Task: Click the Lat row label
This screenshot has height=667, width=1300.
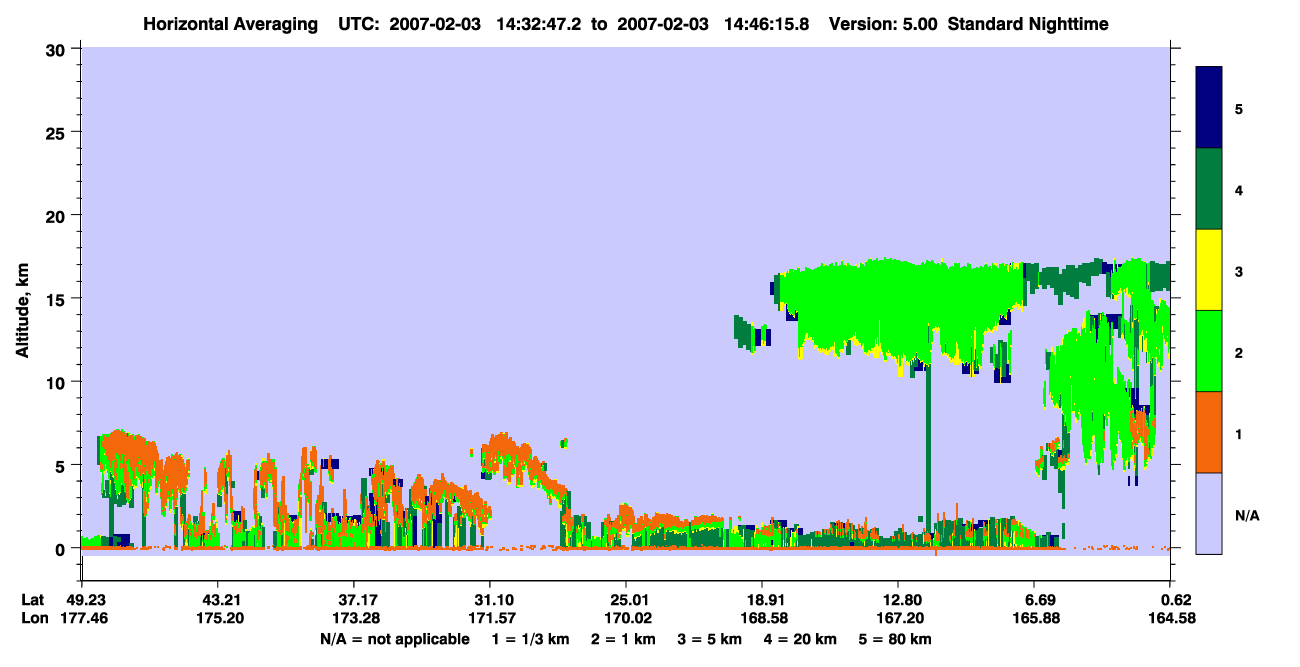Action: [33, 600]
